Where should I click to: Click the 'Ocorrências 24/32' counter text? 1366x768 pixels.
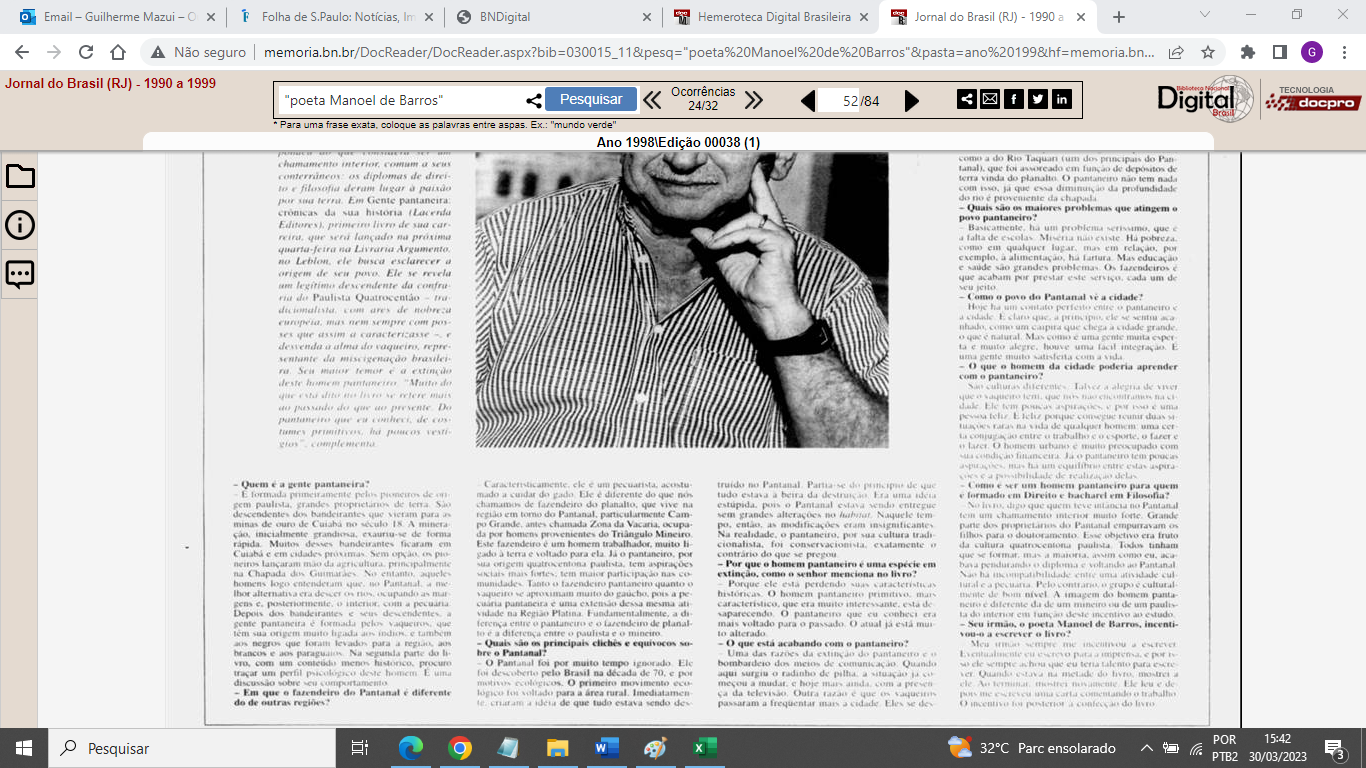tap(703, 99)
